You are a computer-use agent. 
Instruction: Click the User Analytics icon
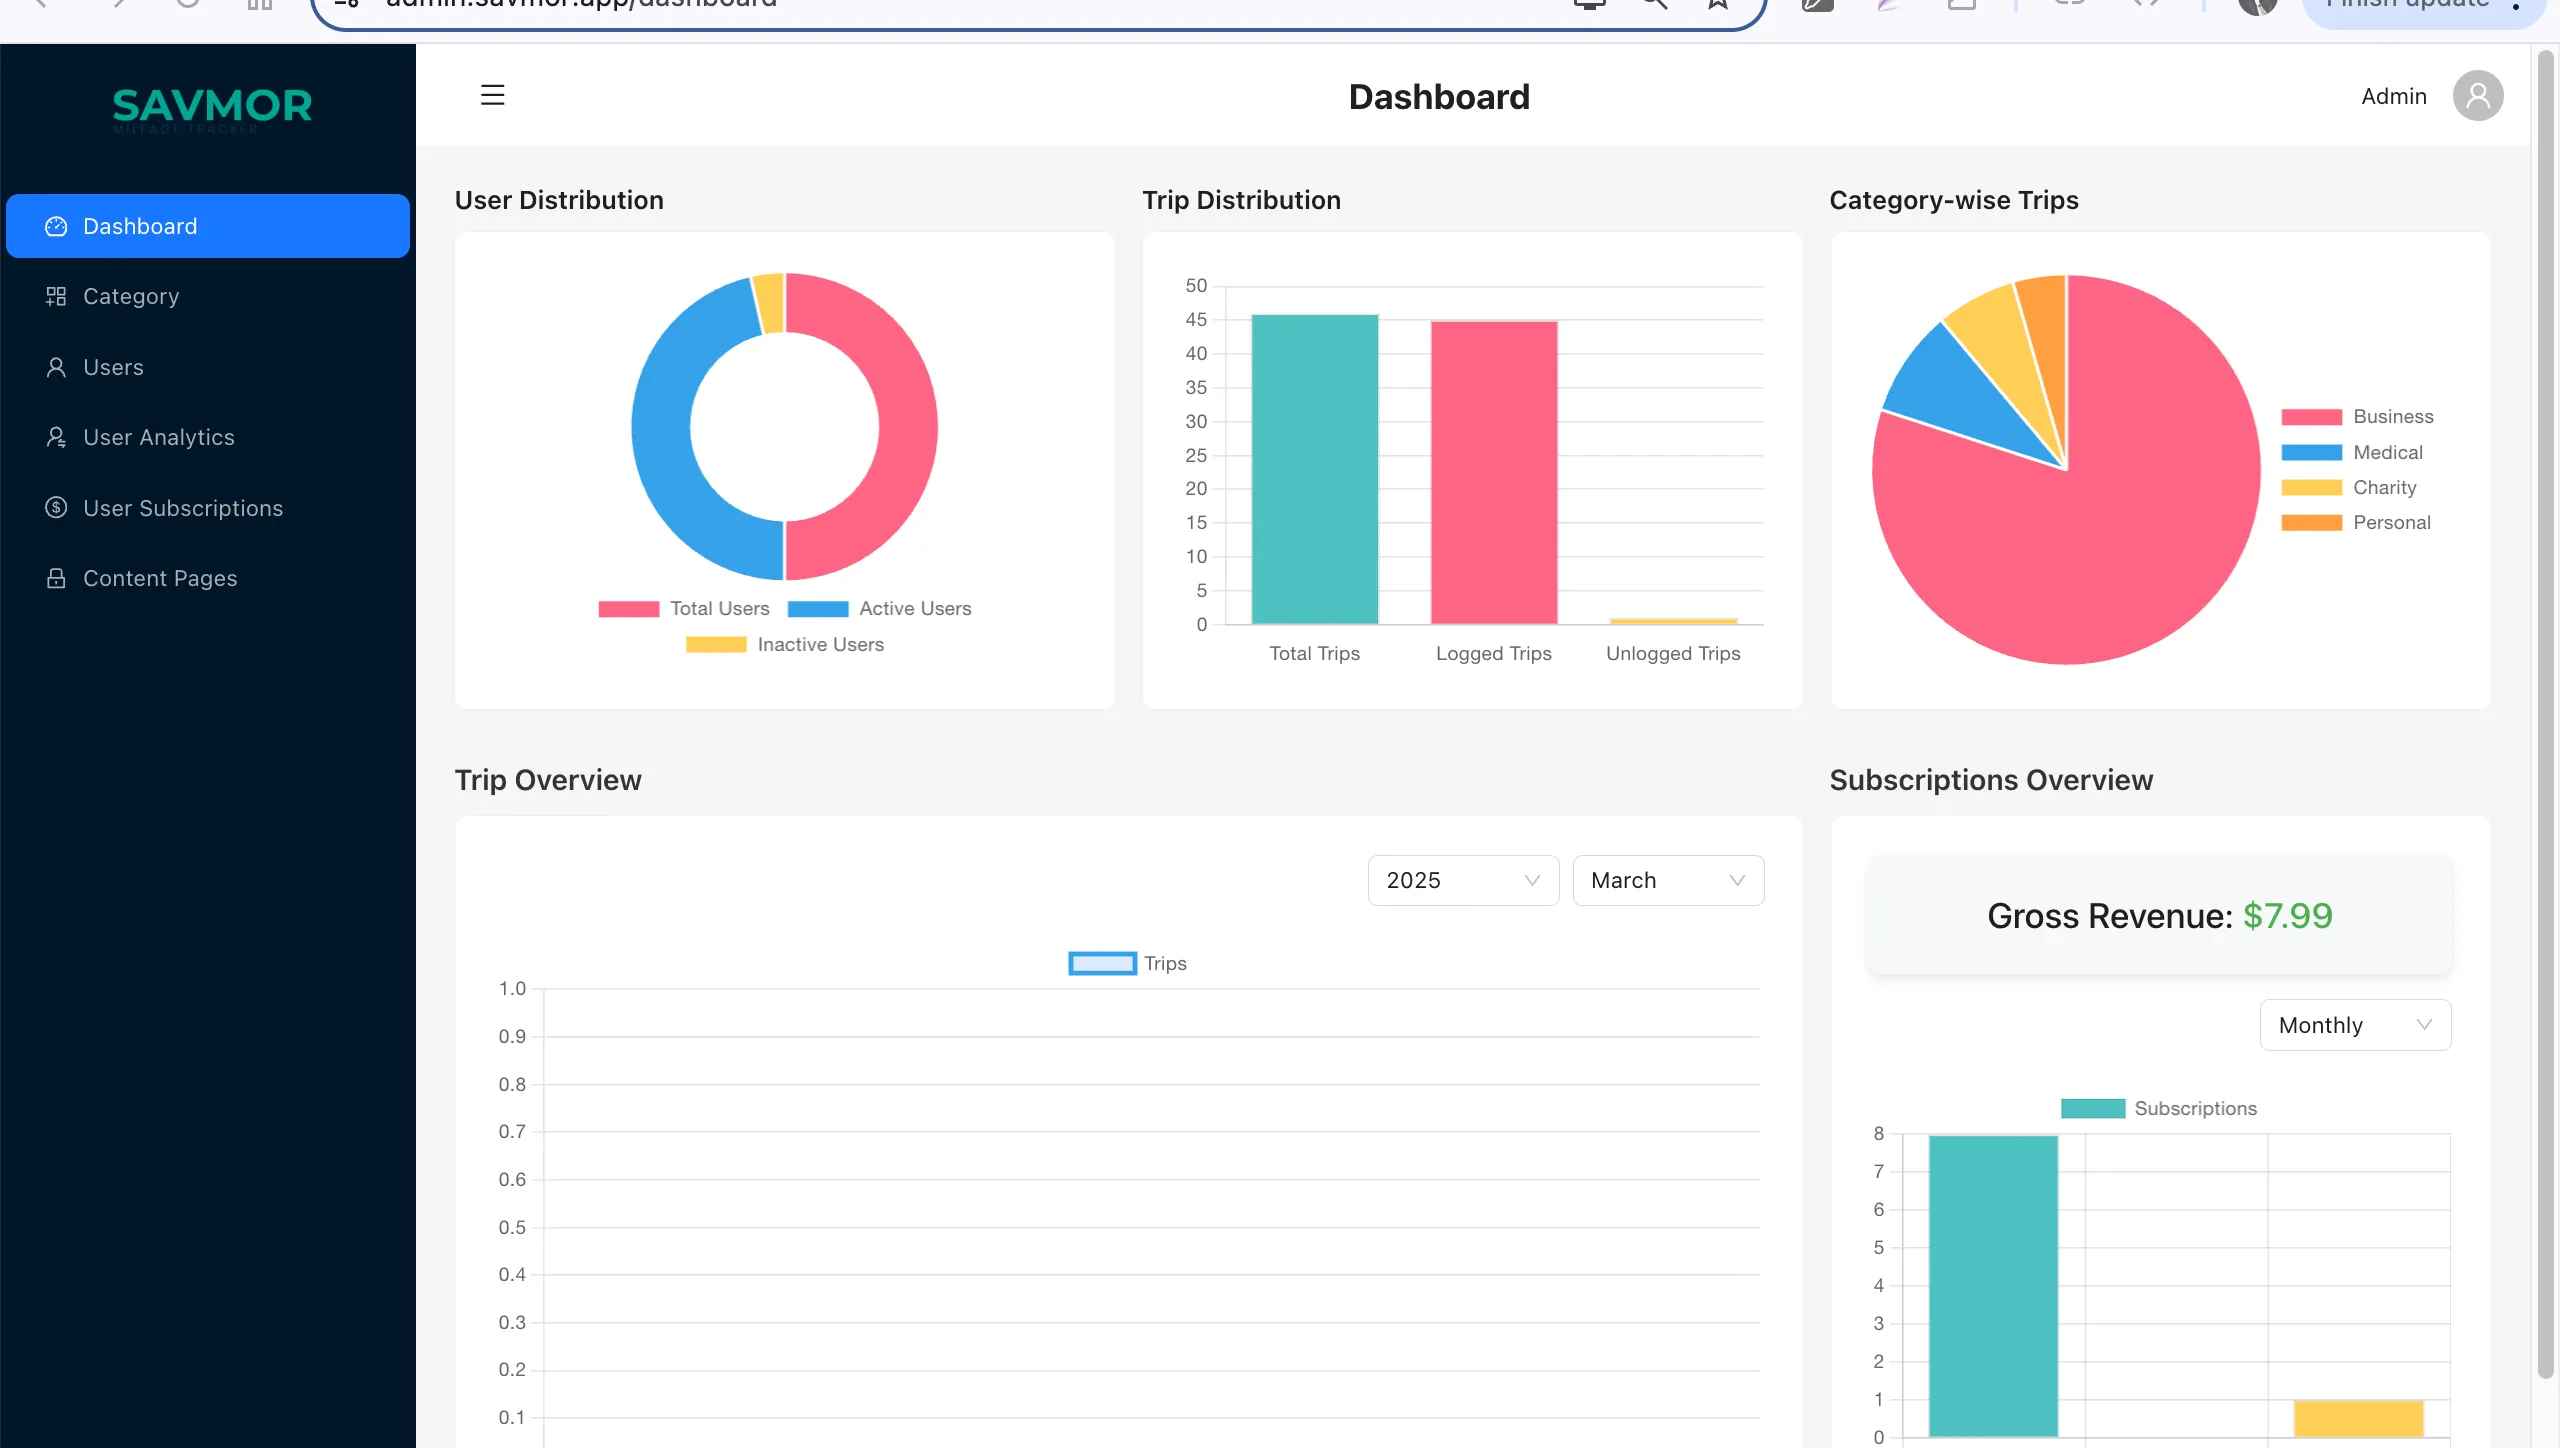pos(56,438)
